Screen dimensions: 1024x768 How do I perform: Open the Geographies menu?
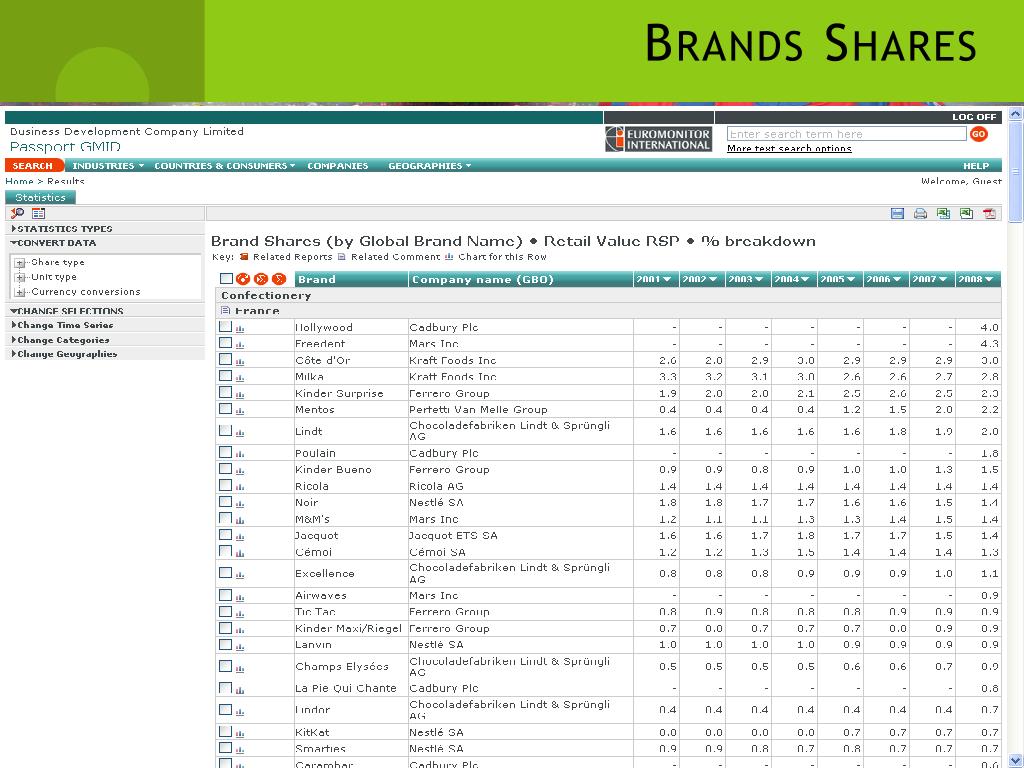pyautogui.click(x=430, y=166)
